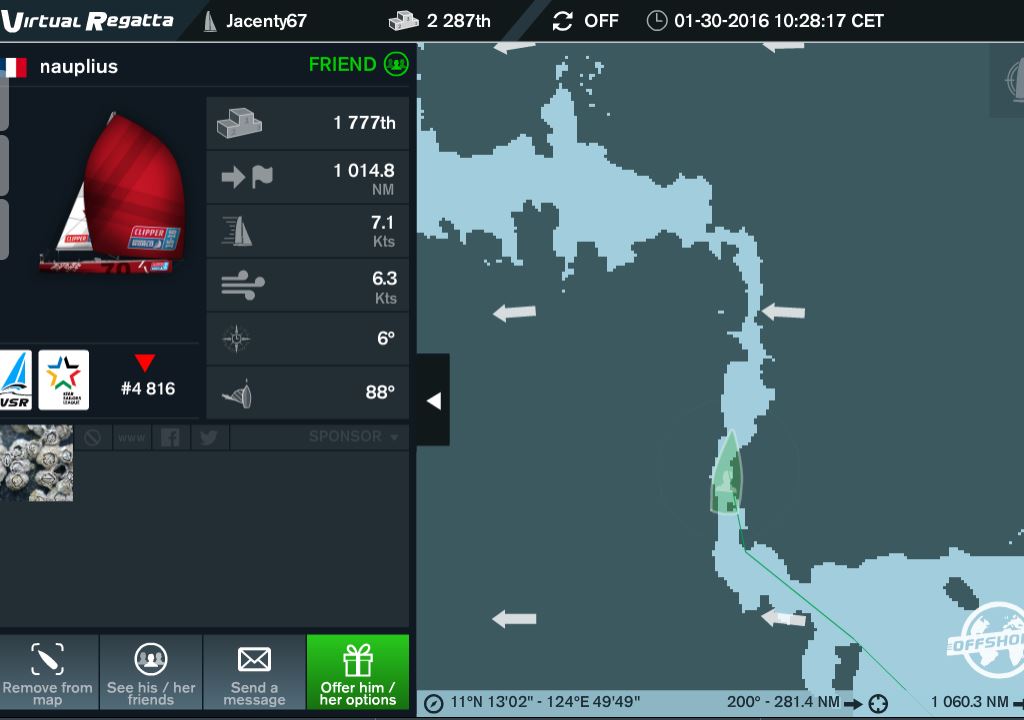The width and height of the screenshot is (1024, 720).
Task: Click the disabled block icon
Action: click(93, 437)
